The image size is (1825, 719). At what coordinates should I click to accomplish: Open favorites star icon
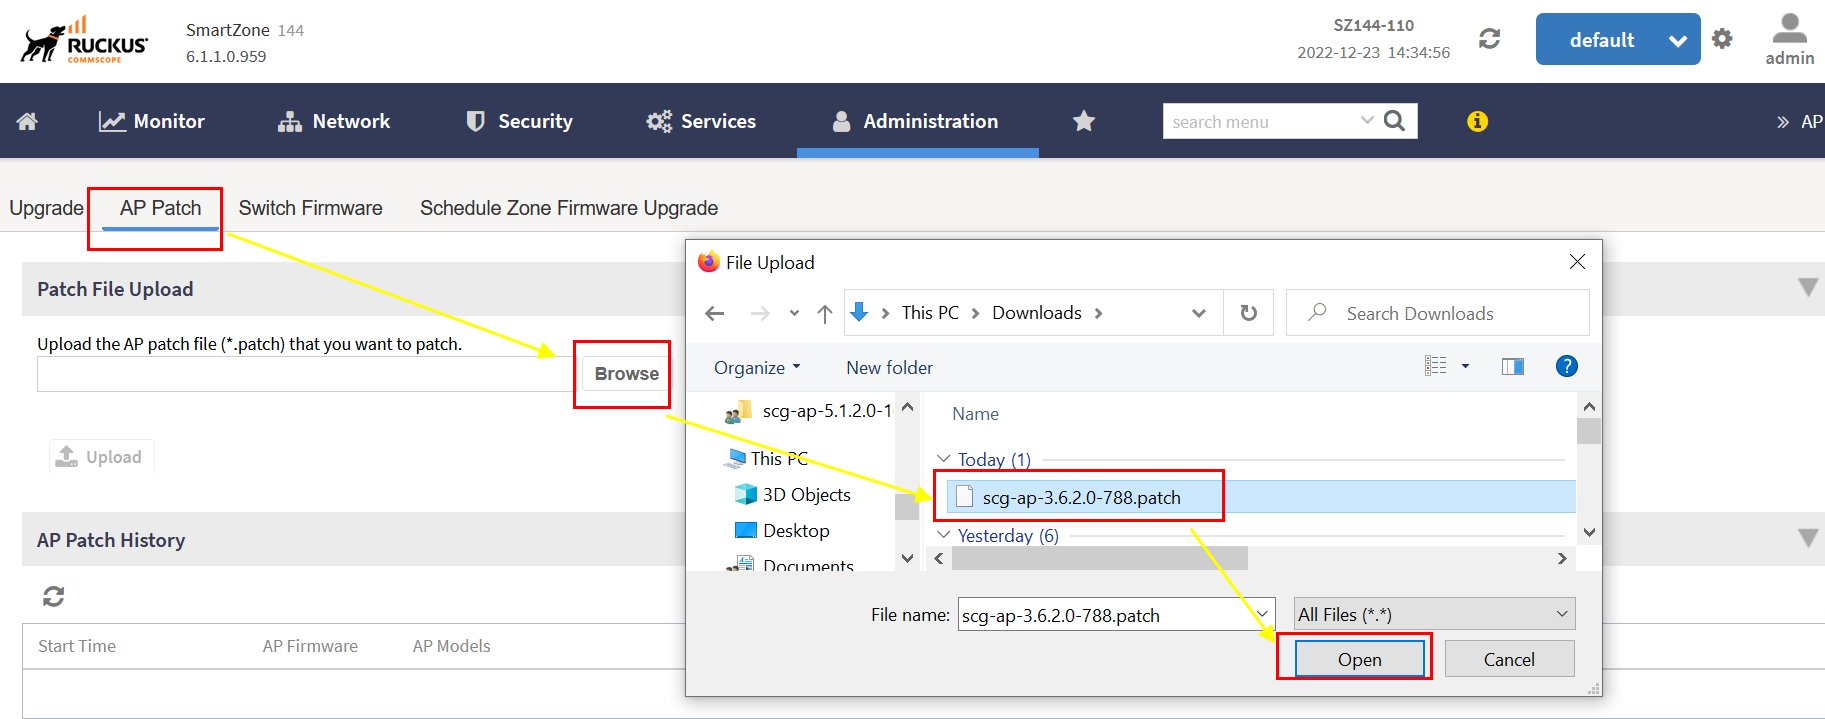1084,121
